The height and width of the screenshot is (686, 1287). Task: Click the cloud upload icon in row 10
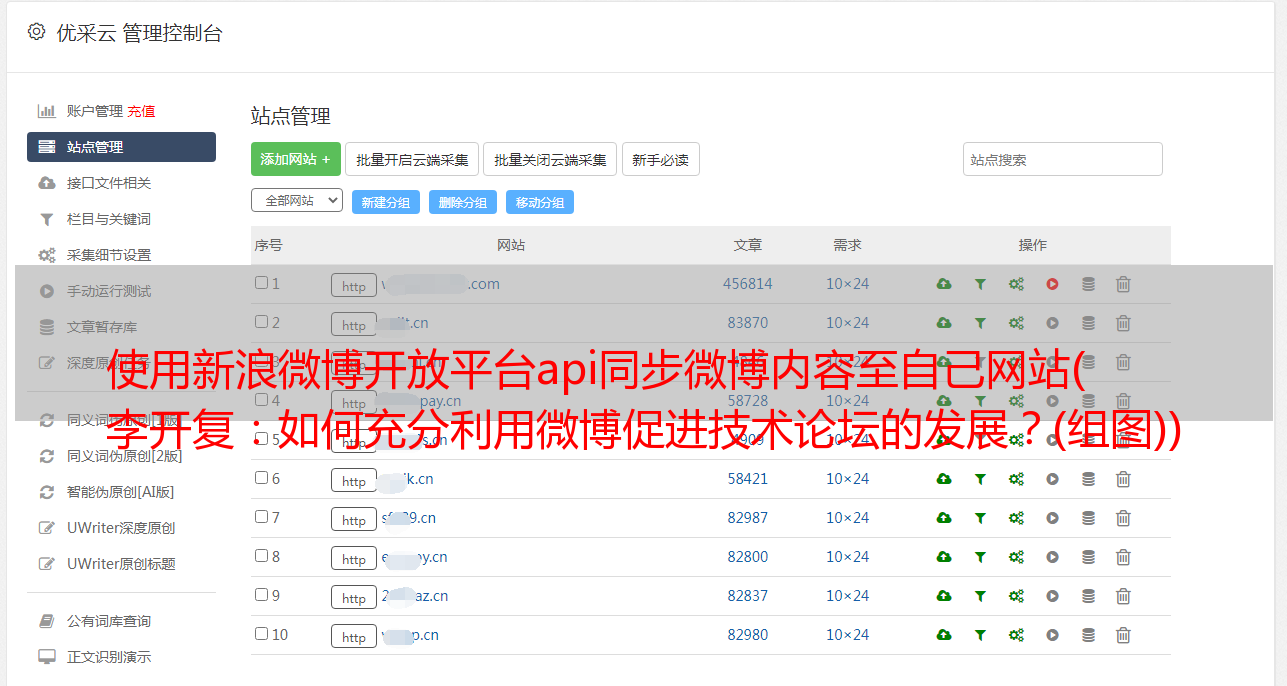944,635
